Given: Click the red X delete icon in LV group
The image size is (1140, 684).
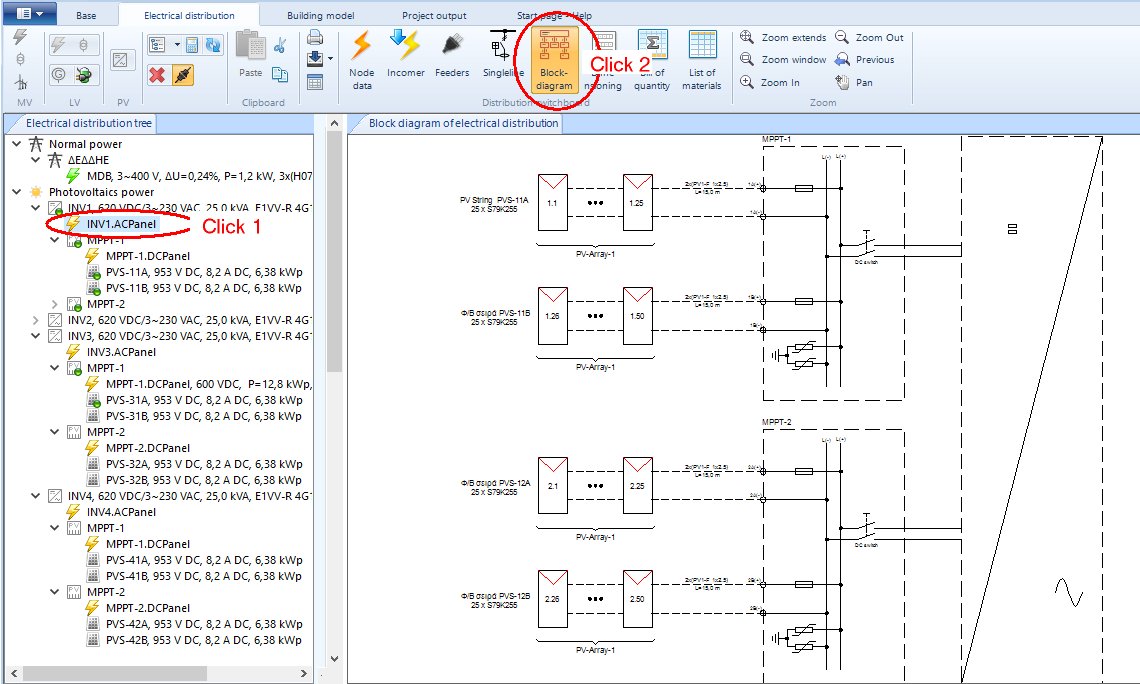Looking at the screenshot, I should [156, 74].
